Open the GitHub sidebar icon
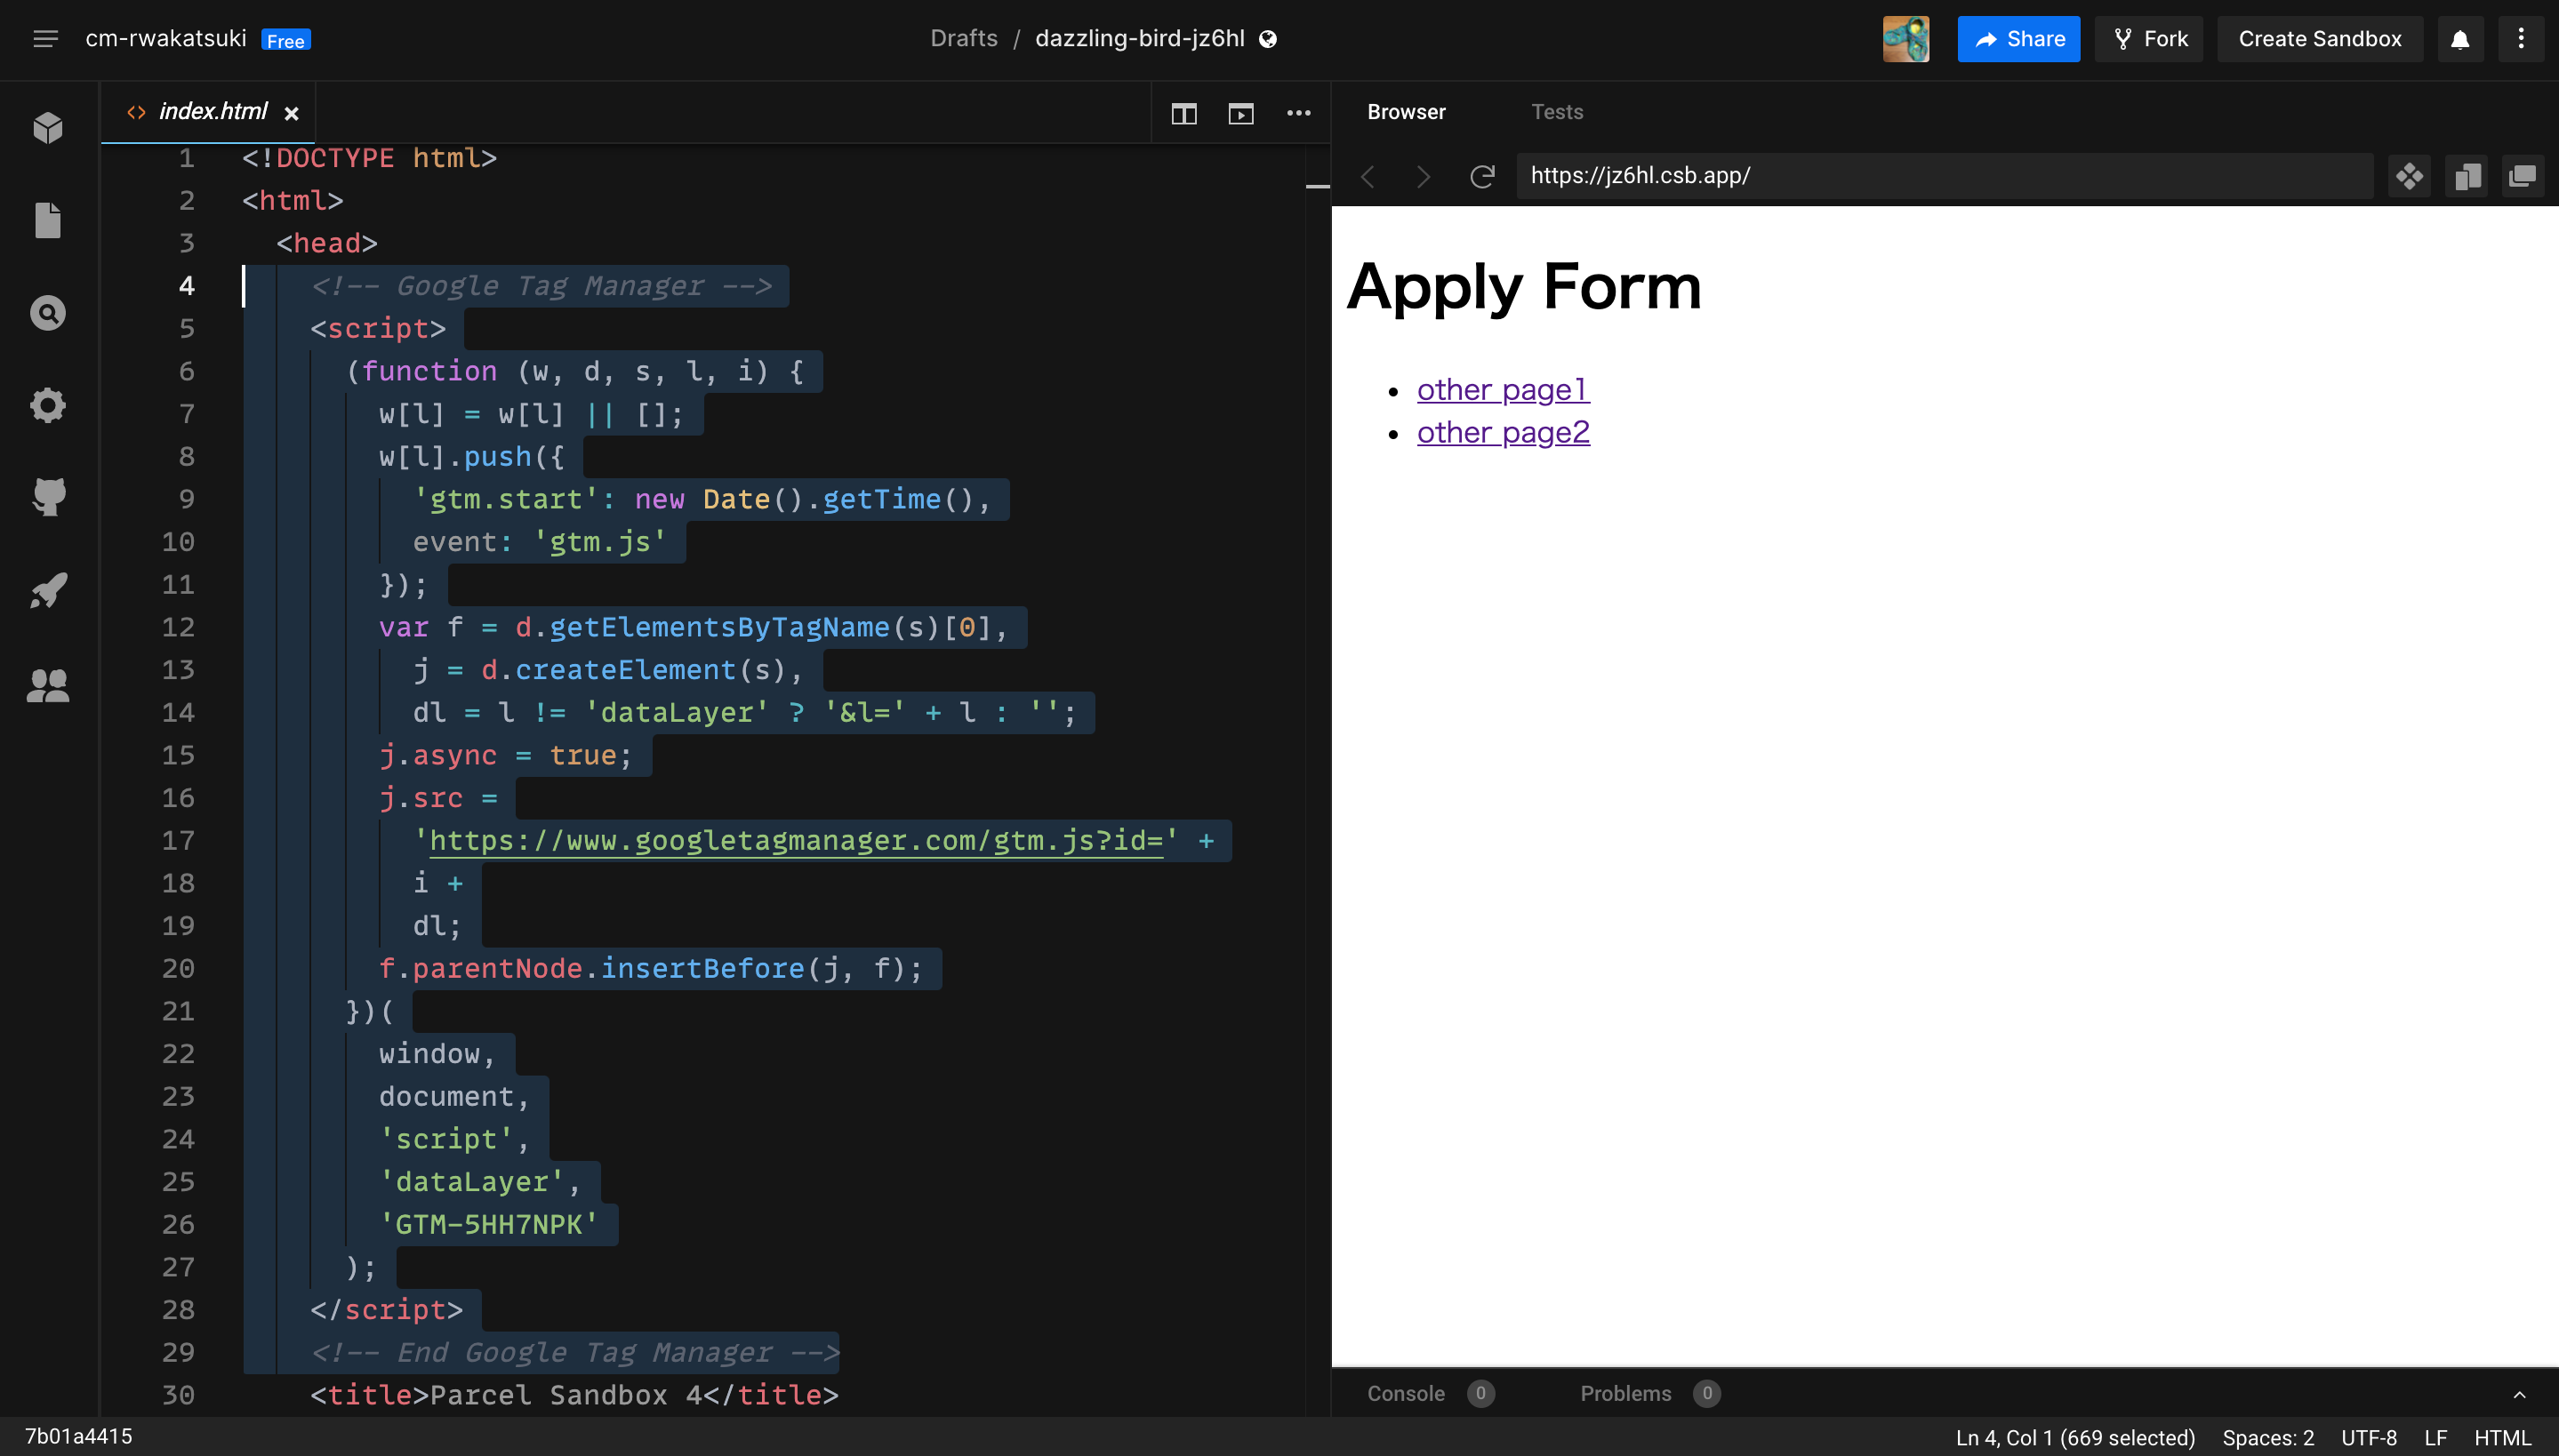The height and width of the screenshot is (1456, 2559). 48,497
